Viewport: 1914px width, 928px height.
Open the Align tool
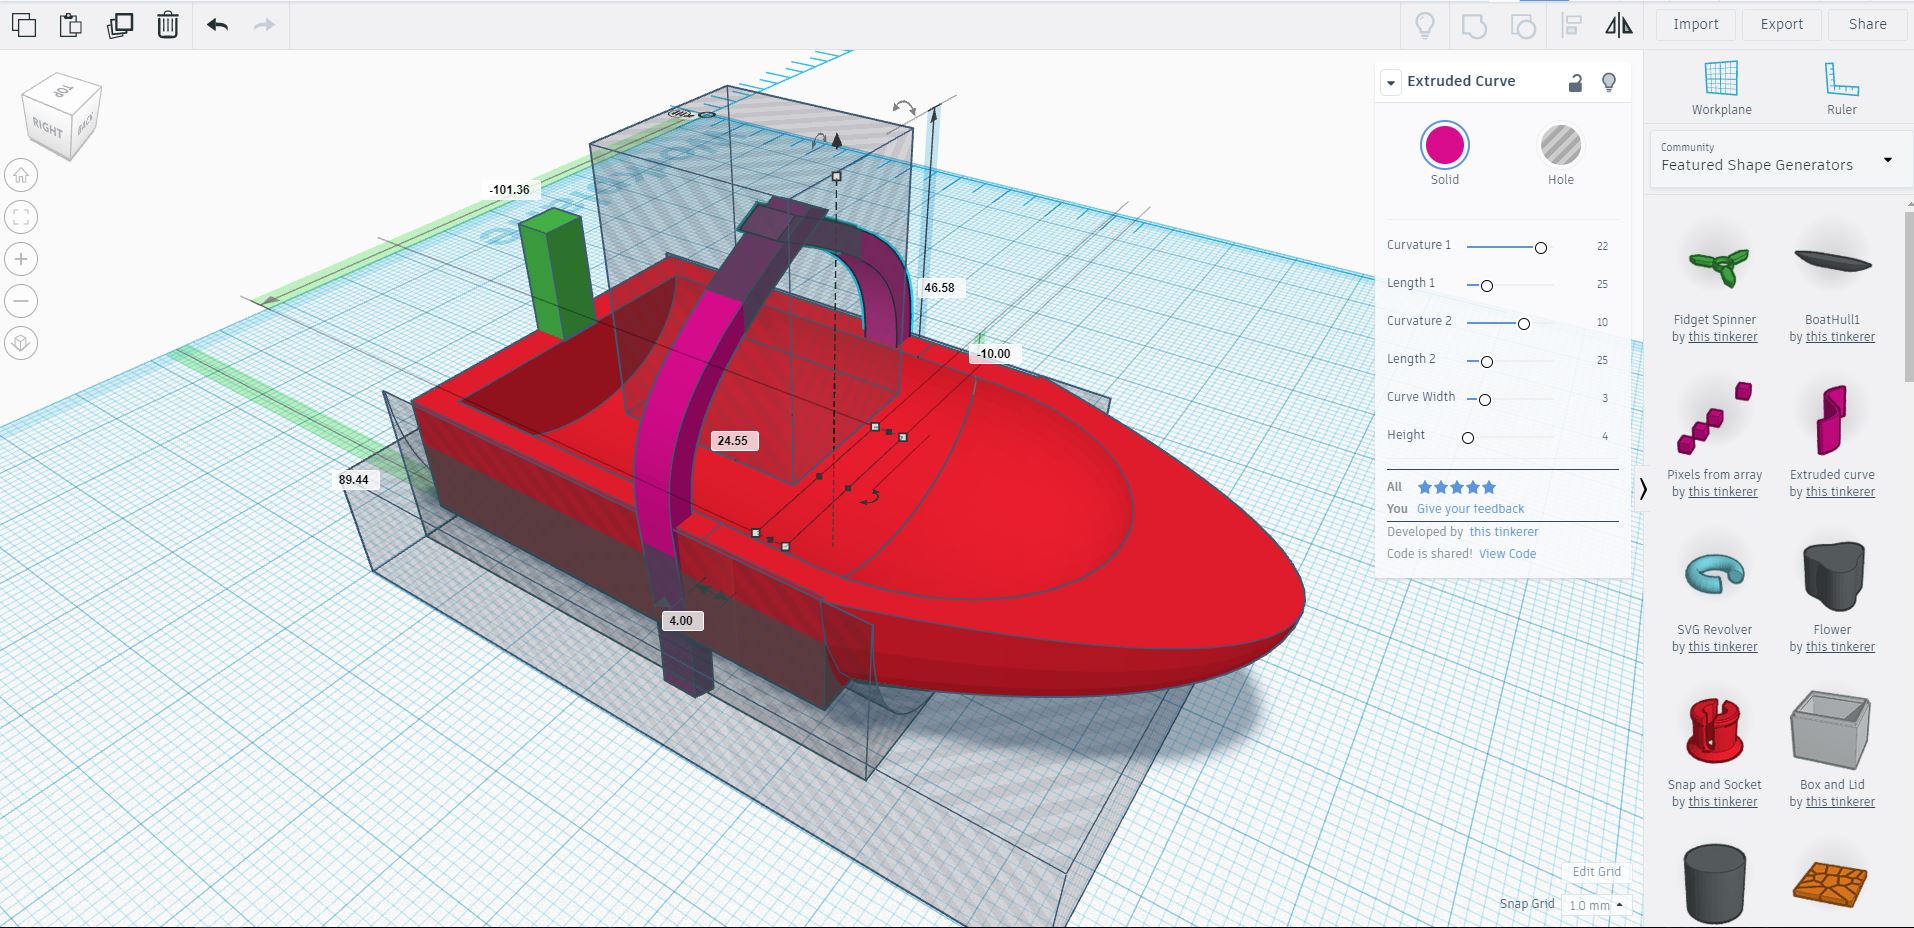tap(1570, 24)
